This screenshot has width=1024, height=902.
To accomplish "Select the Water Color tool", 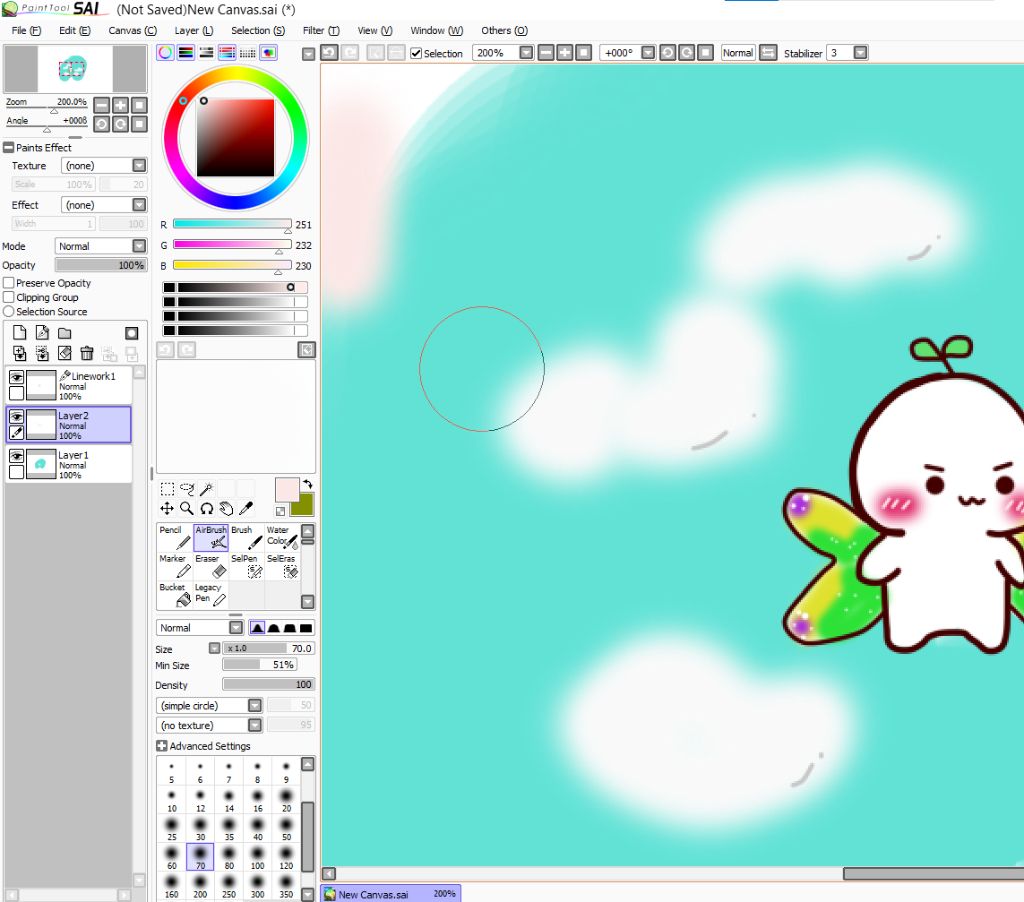I will pos(282,537).
